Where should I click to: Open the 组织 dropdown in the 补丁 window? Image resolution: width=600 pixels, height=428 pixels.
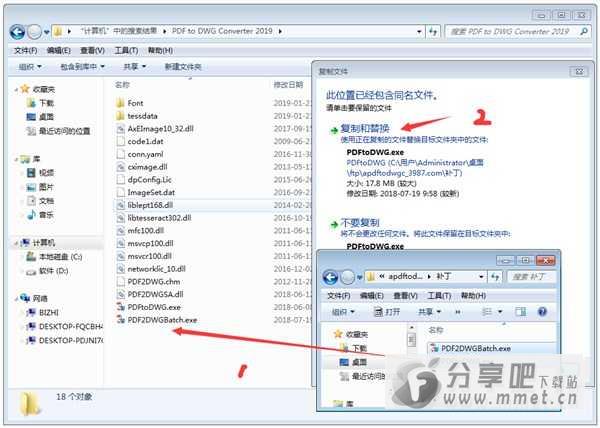343,312
